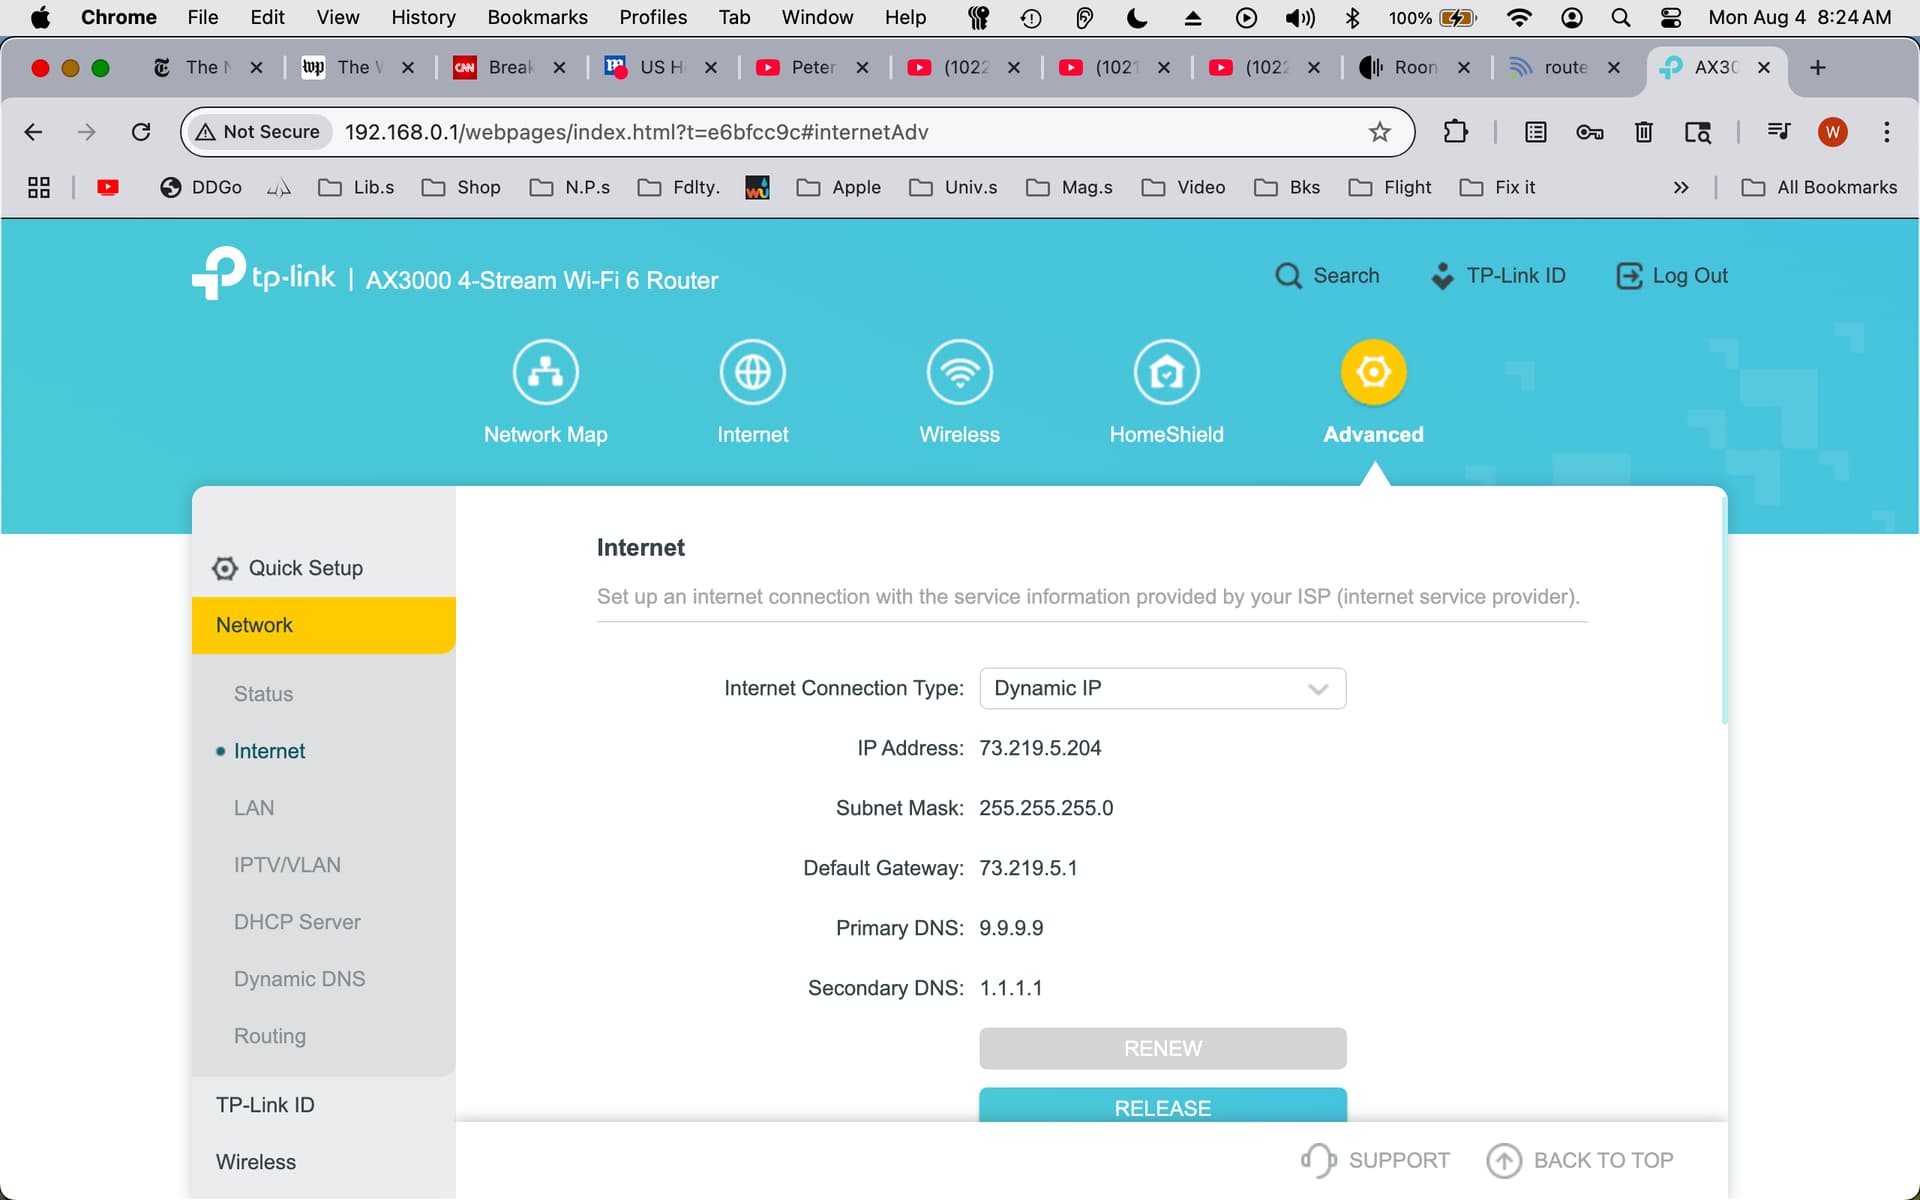
Task: Open Status under Network
Action: pyautogui.click(x=263, y=694)
